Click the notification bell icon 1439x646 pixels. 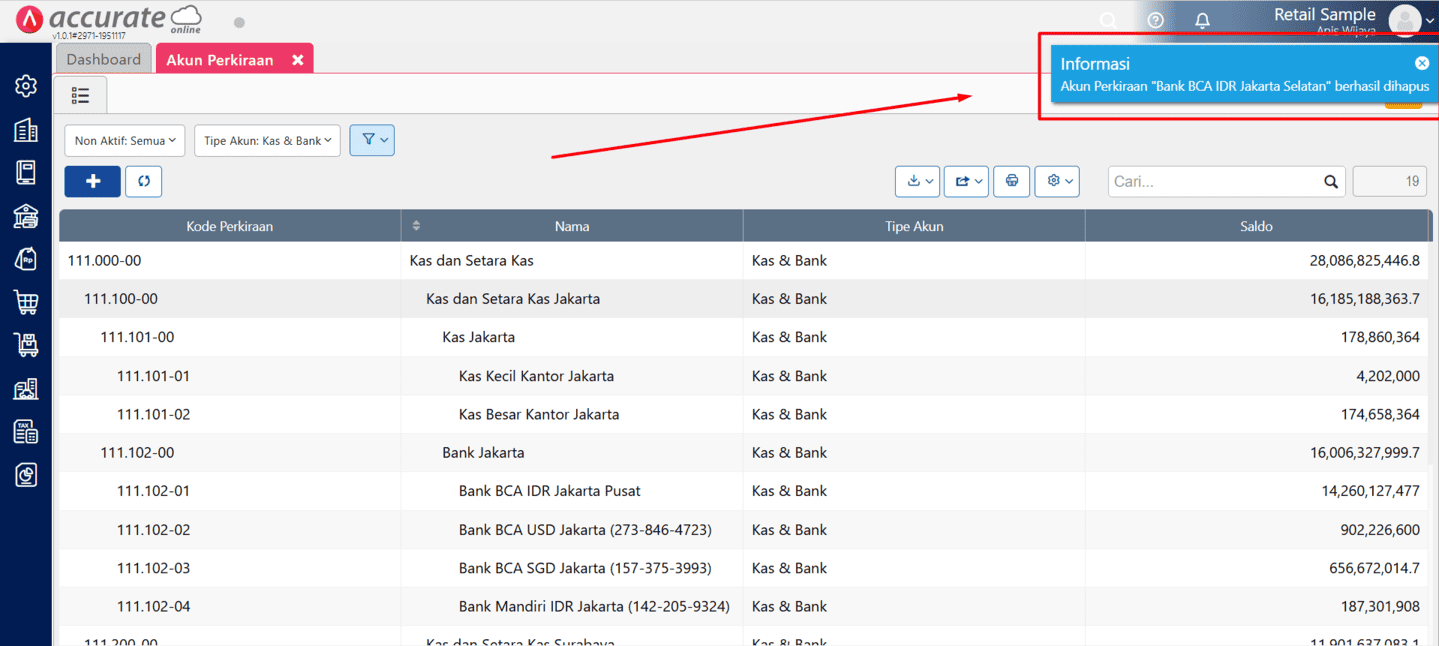1203,20
